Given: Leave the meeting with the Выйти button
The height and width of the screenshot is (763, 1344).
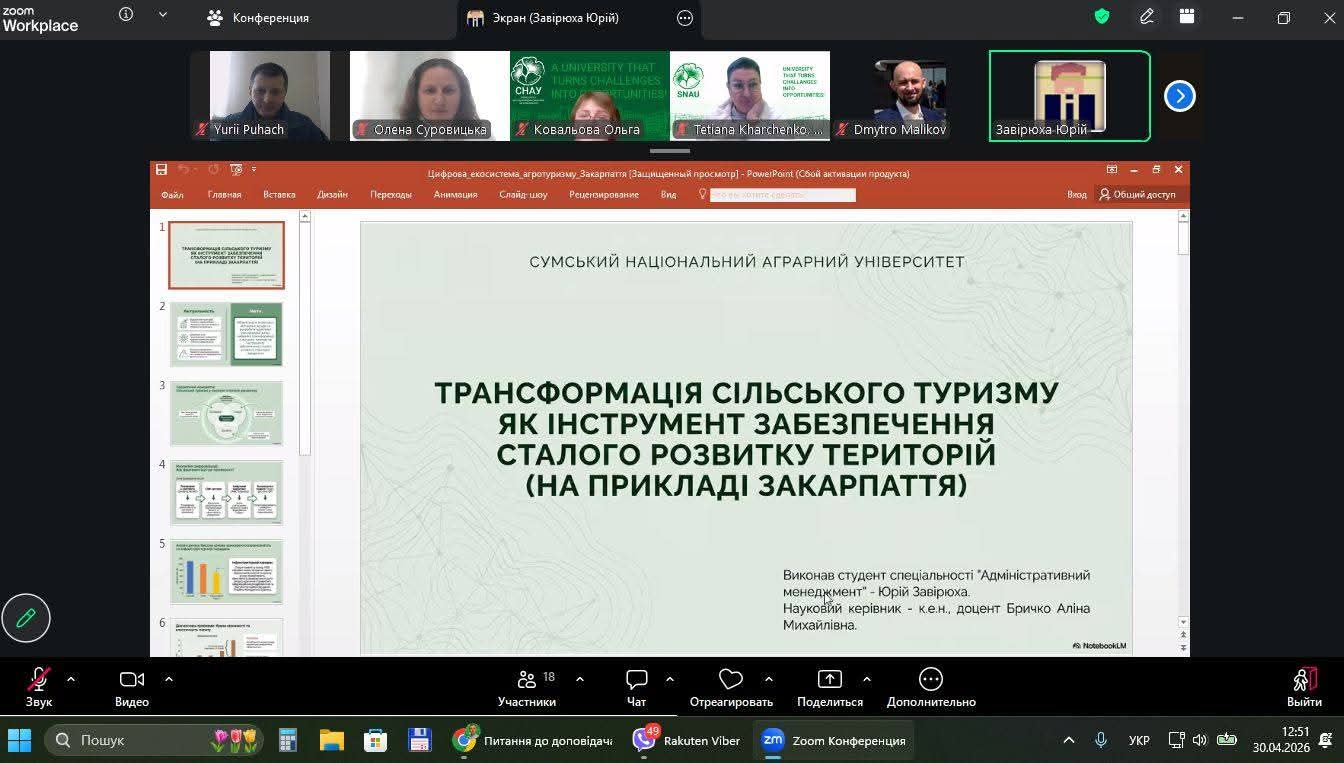Looking at the screenshot, I should pyautogui.click(x=1304, y=687).
